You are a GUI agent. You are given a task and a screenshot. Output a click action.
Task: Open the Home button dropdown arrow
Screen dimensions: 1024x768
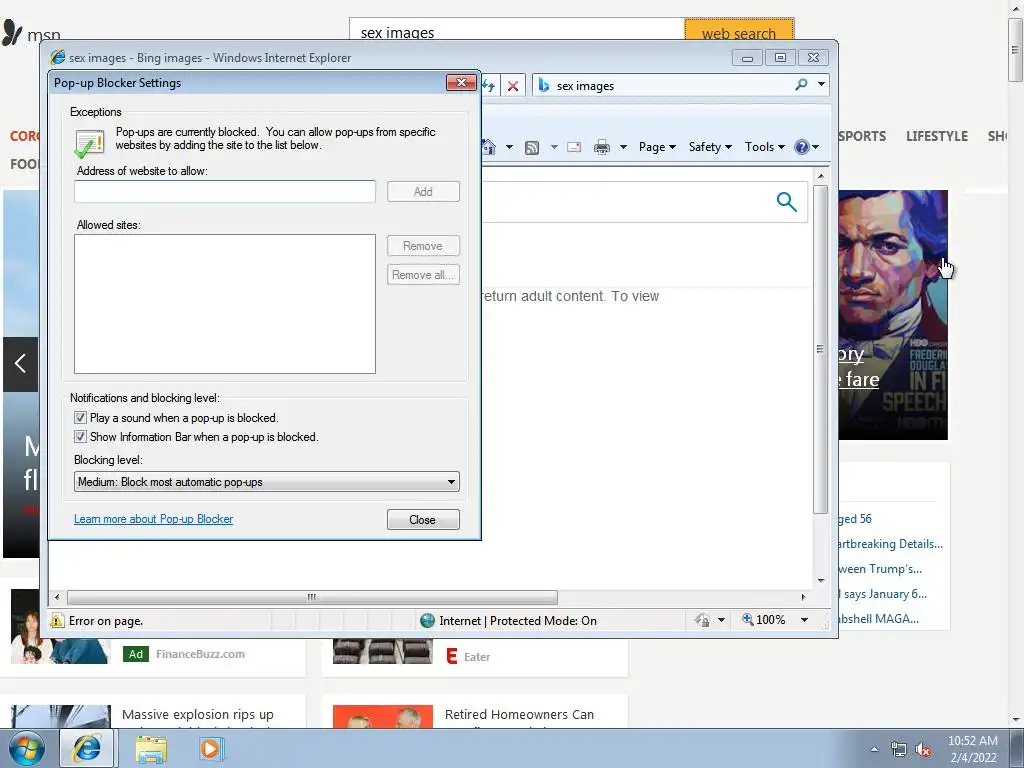(509, 147)
